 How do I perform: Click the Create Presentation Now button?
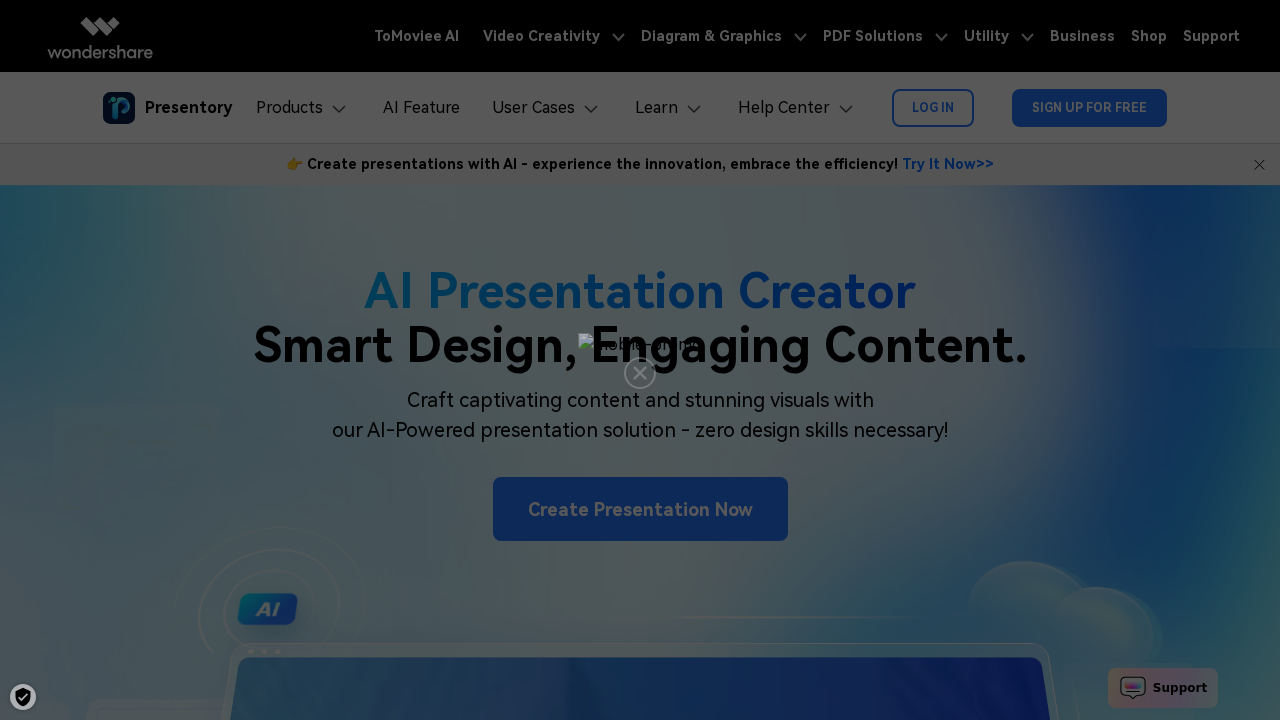(x=640, y=509)
